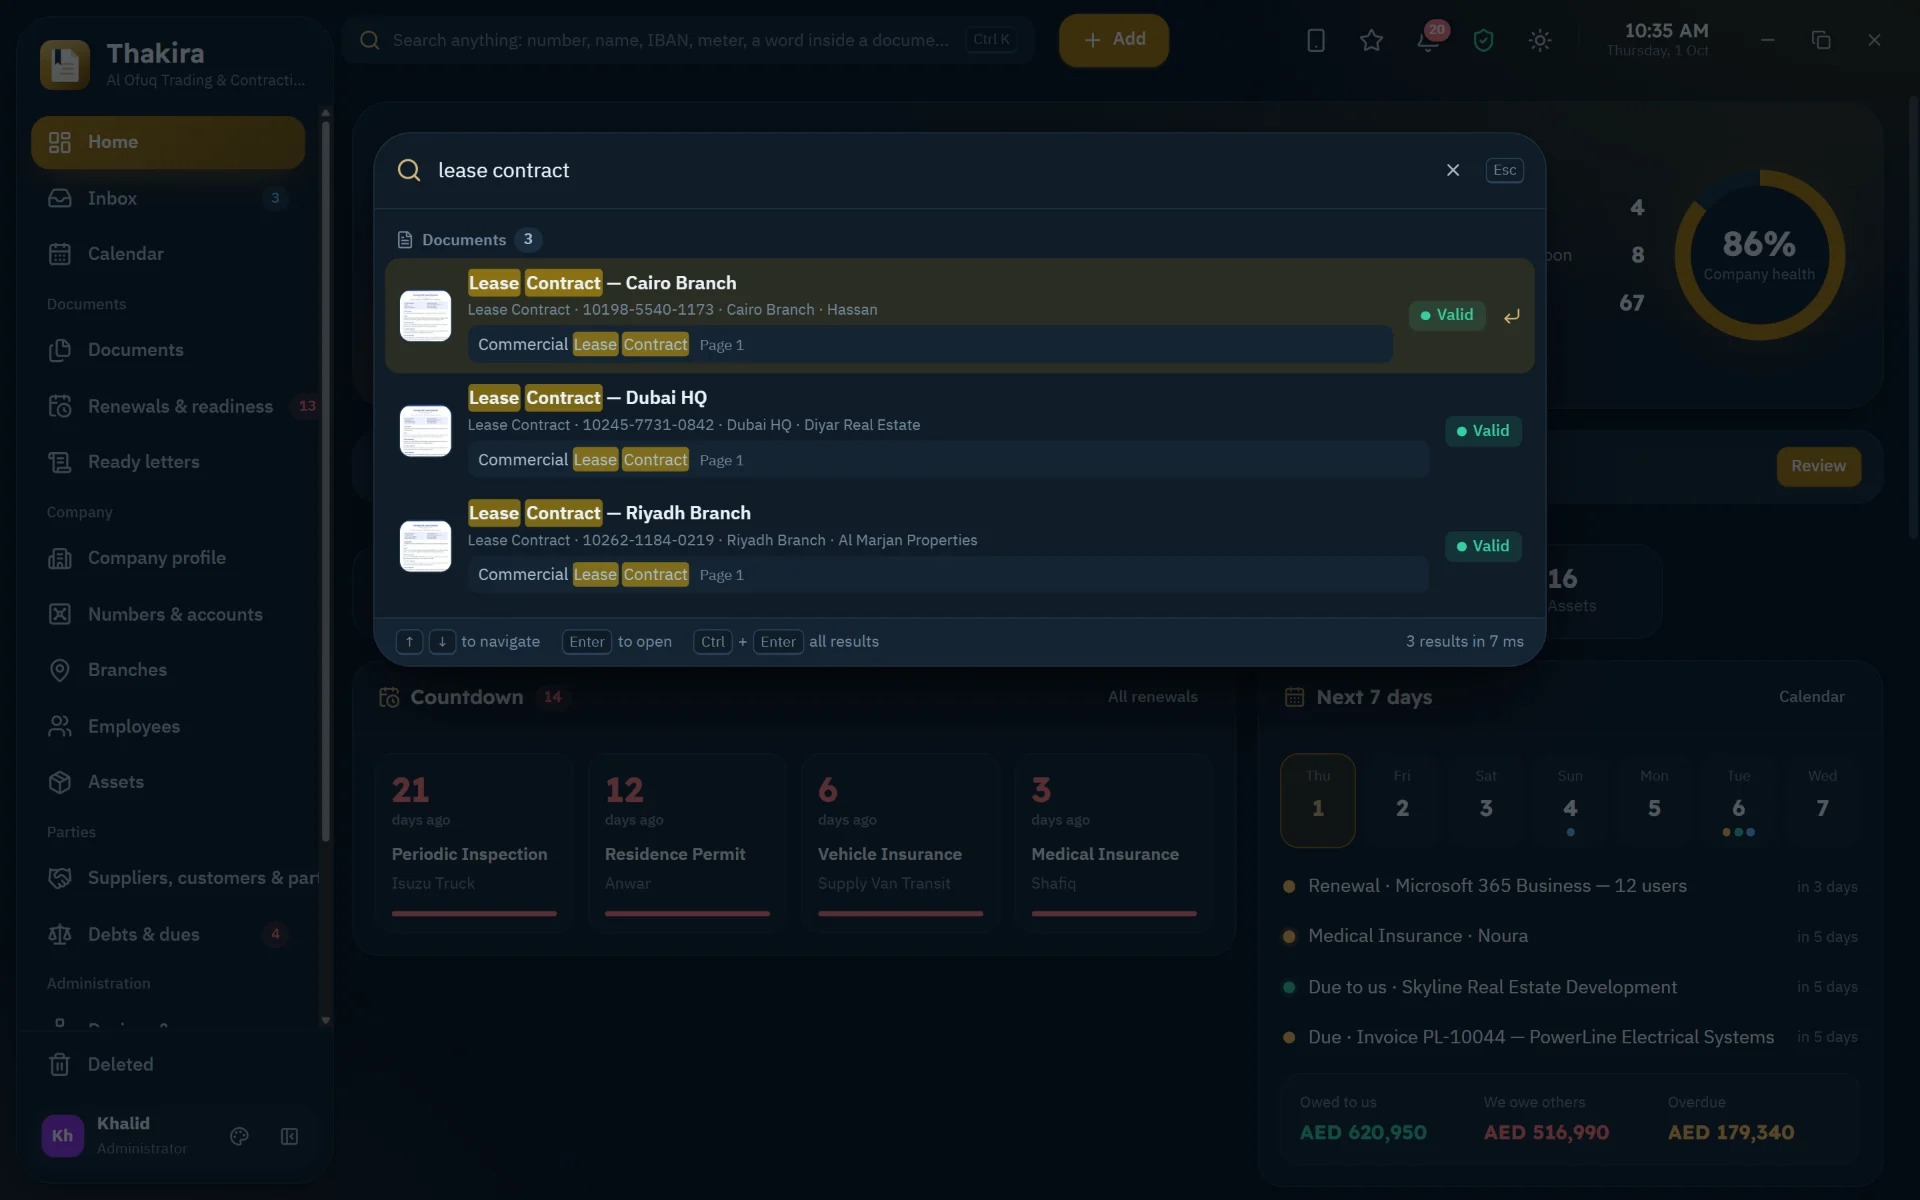
Task: Open Suppliers, customers & partners in sidebar
Action: (168, 878)
